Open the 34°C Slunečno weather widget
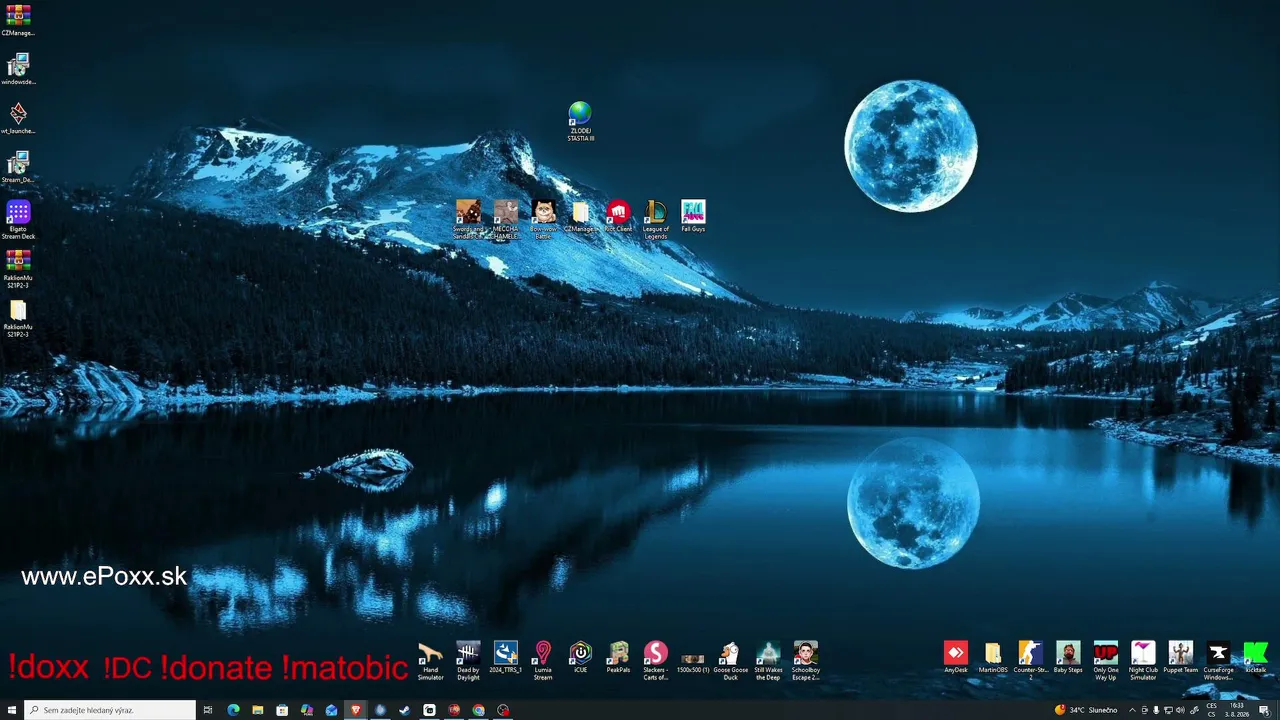 tap(1086, 710)
